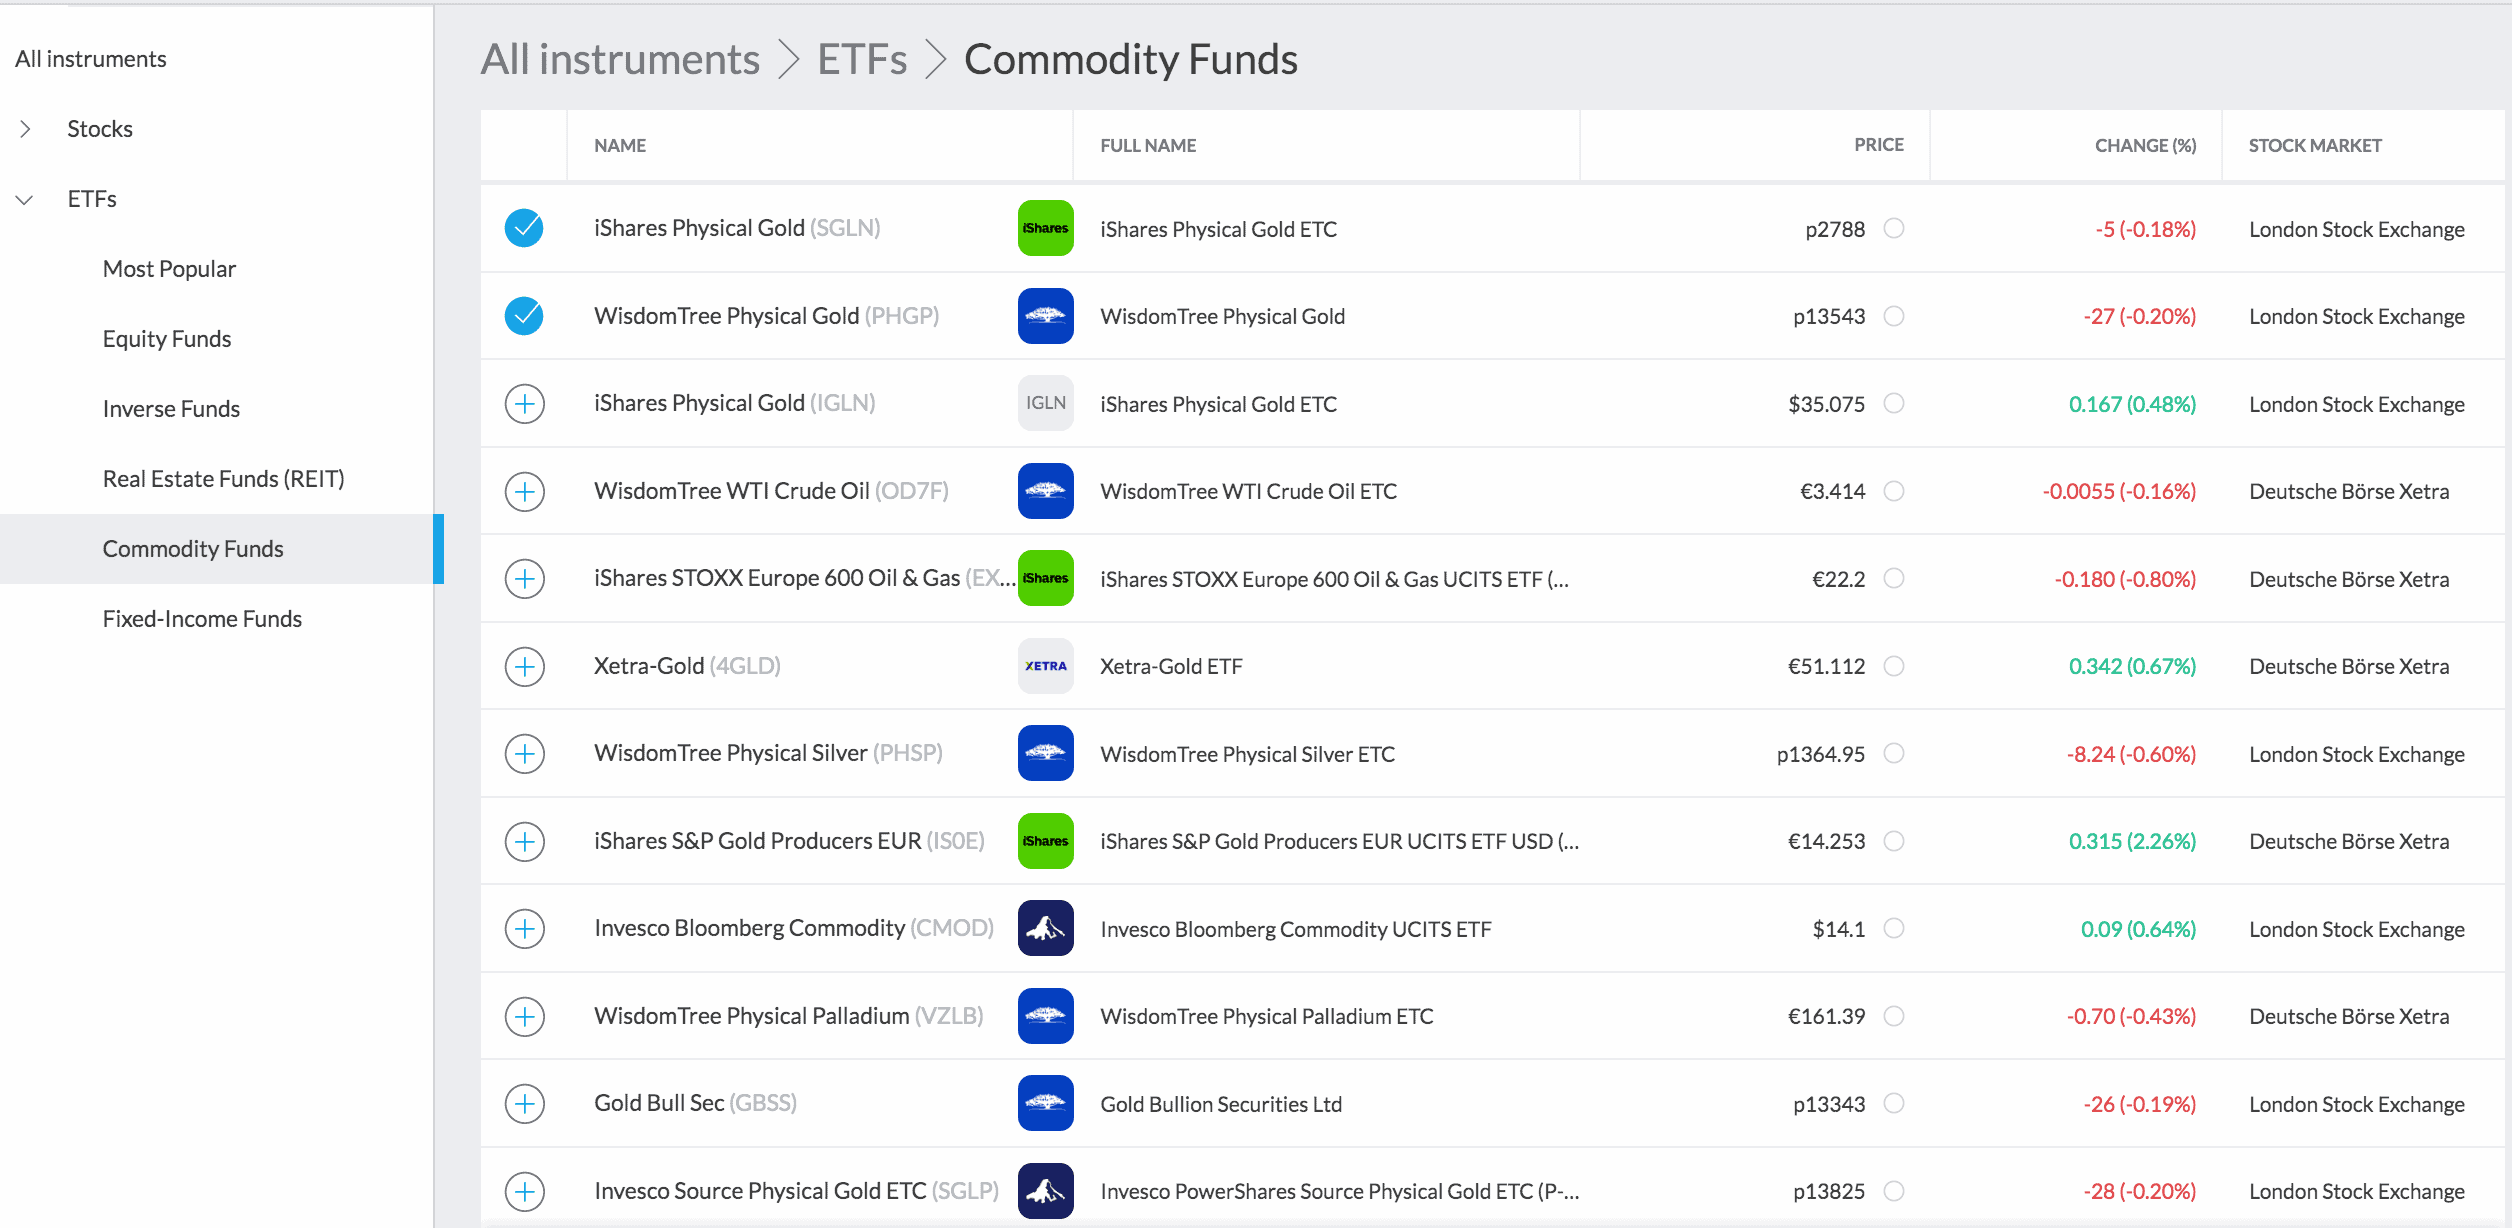The height and width of the screenshot is (1228, 2512).
Task: Add WisdomTree Physical Palladium (VZLB)
Action: pos(524,1016)
